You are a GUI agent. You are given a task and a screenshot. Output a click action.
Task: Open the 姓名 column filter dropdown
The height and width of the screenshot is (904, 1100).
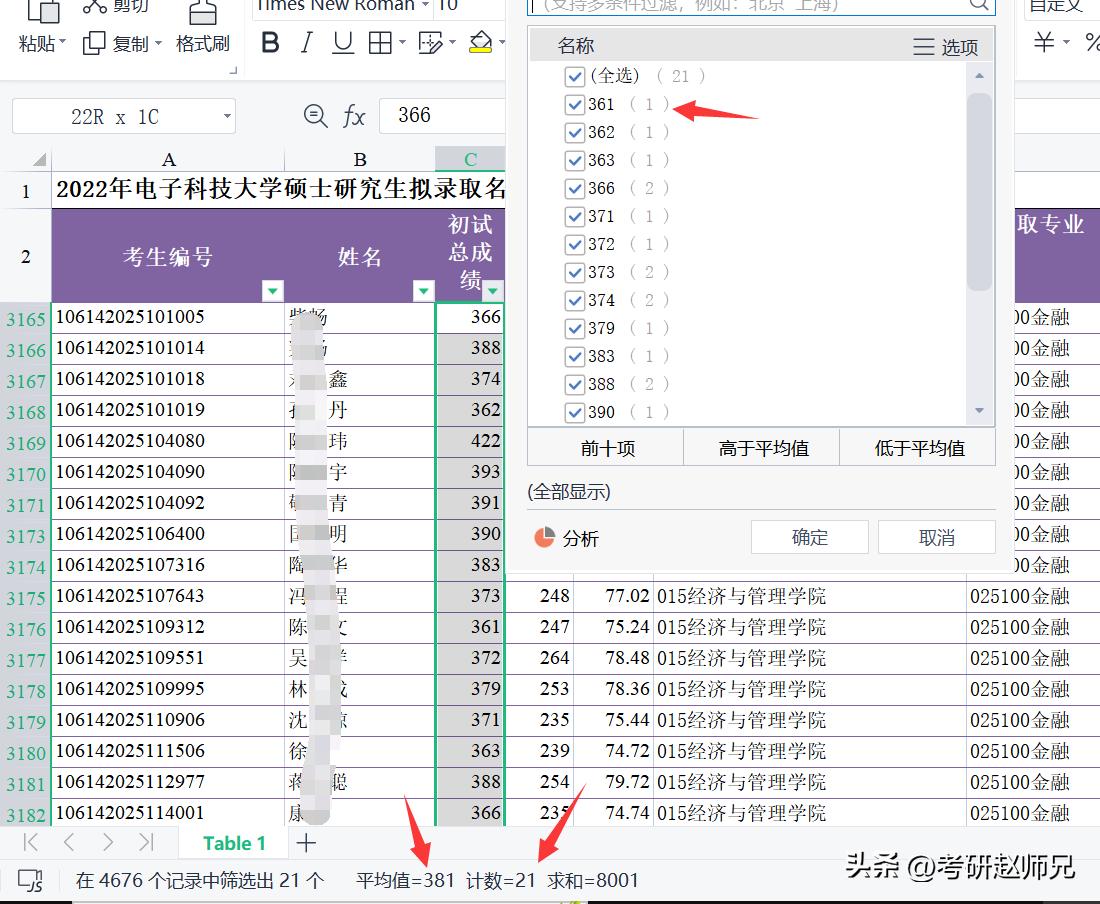pyautogui.click(x=424, y=291)
